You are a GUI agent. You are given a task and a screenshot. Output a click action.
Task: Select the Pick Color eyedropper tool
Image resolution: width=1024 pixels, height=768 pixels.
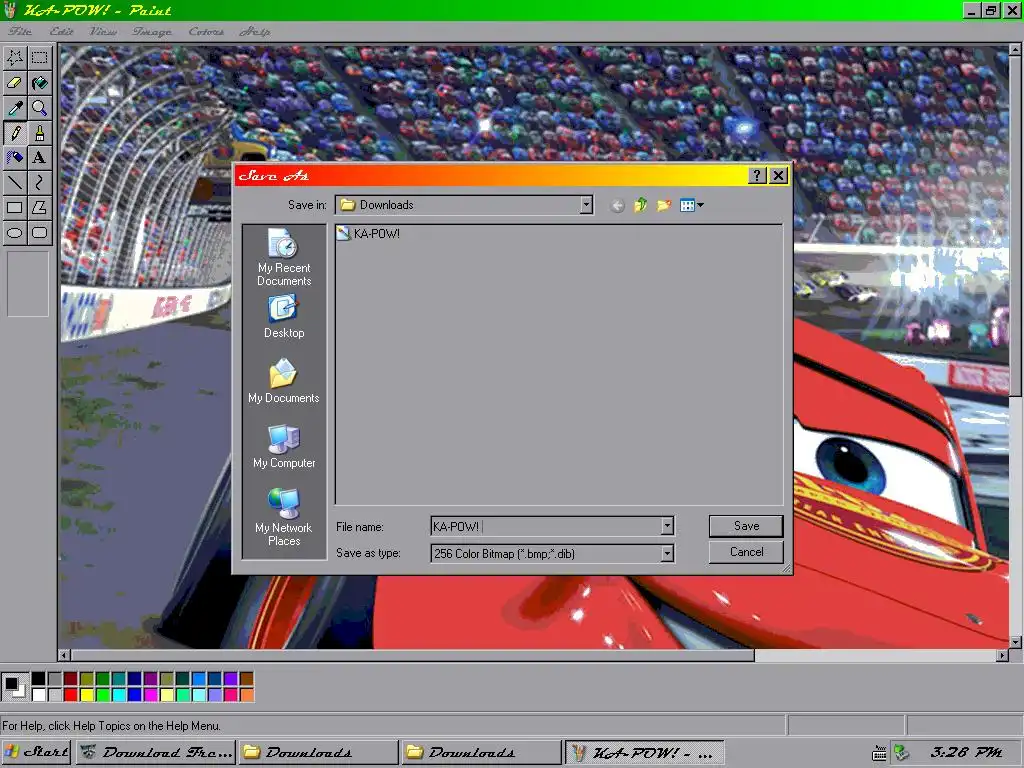click(x=15, y=108)
